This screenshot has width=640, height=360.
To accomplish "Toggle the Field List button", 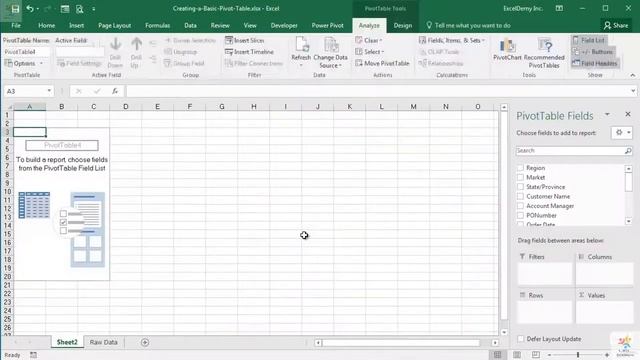I will [589, 40].
